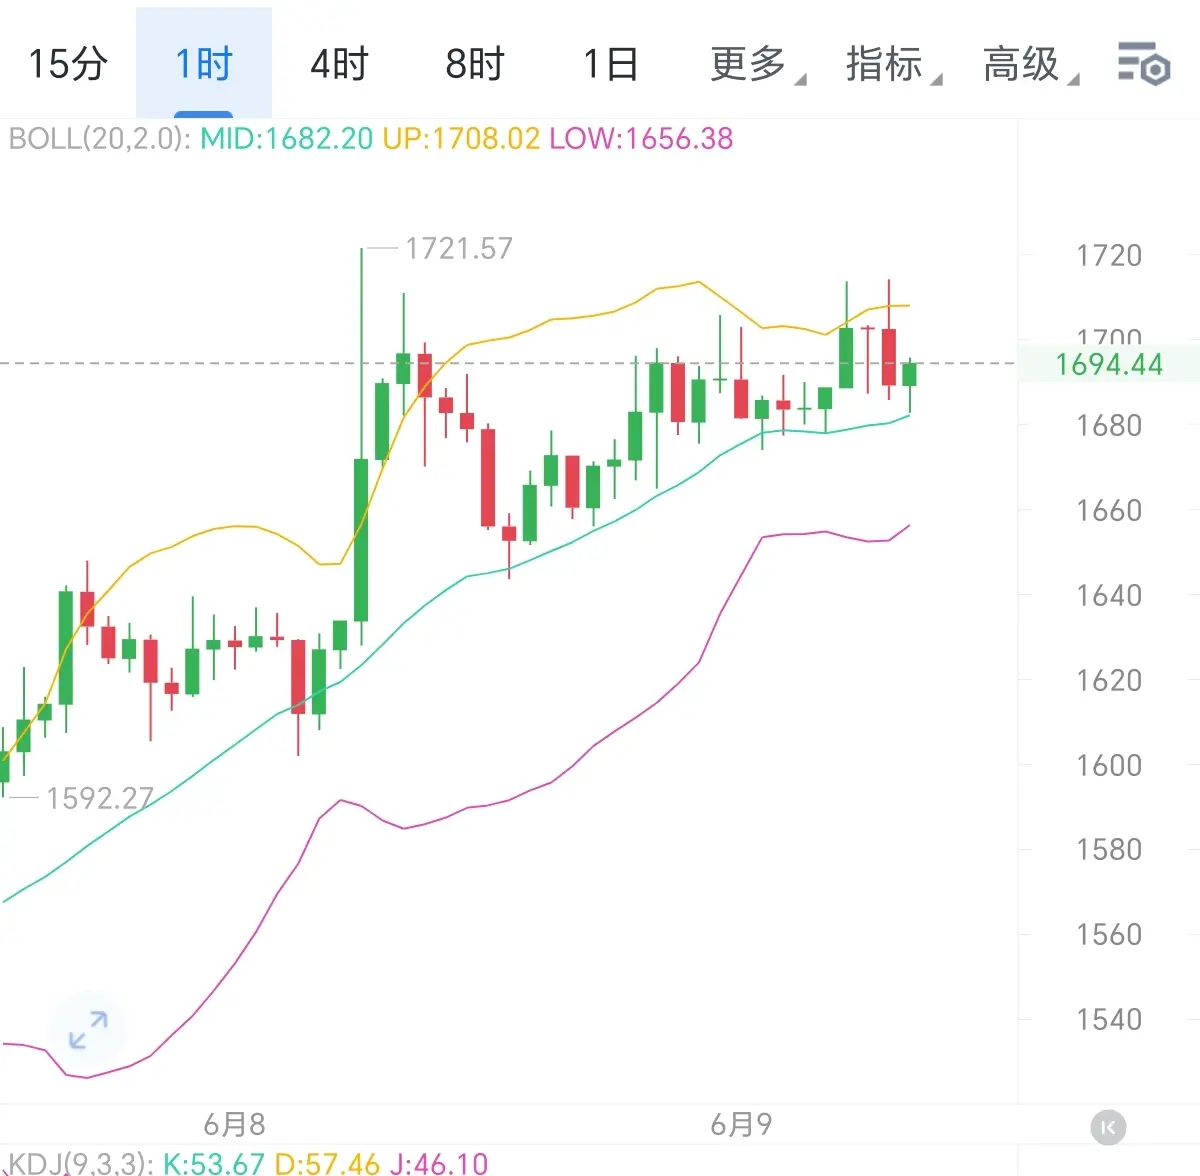Click the 6月8 date label
The height and width of the screenshot is (1176, 1200).
tap(235, 1125)
